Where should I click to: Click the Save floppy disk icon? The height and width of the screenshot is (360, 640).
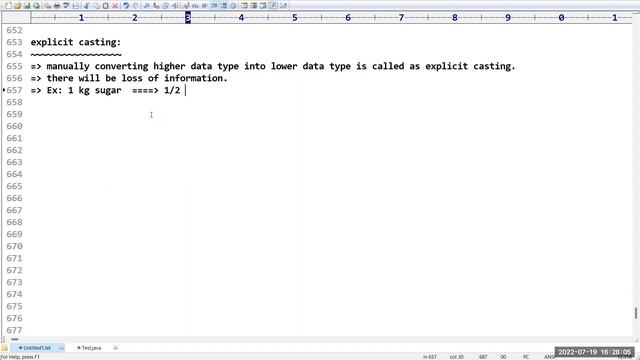(27, 6)
